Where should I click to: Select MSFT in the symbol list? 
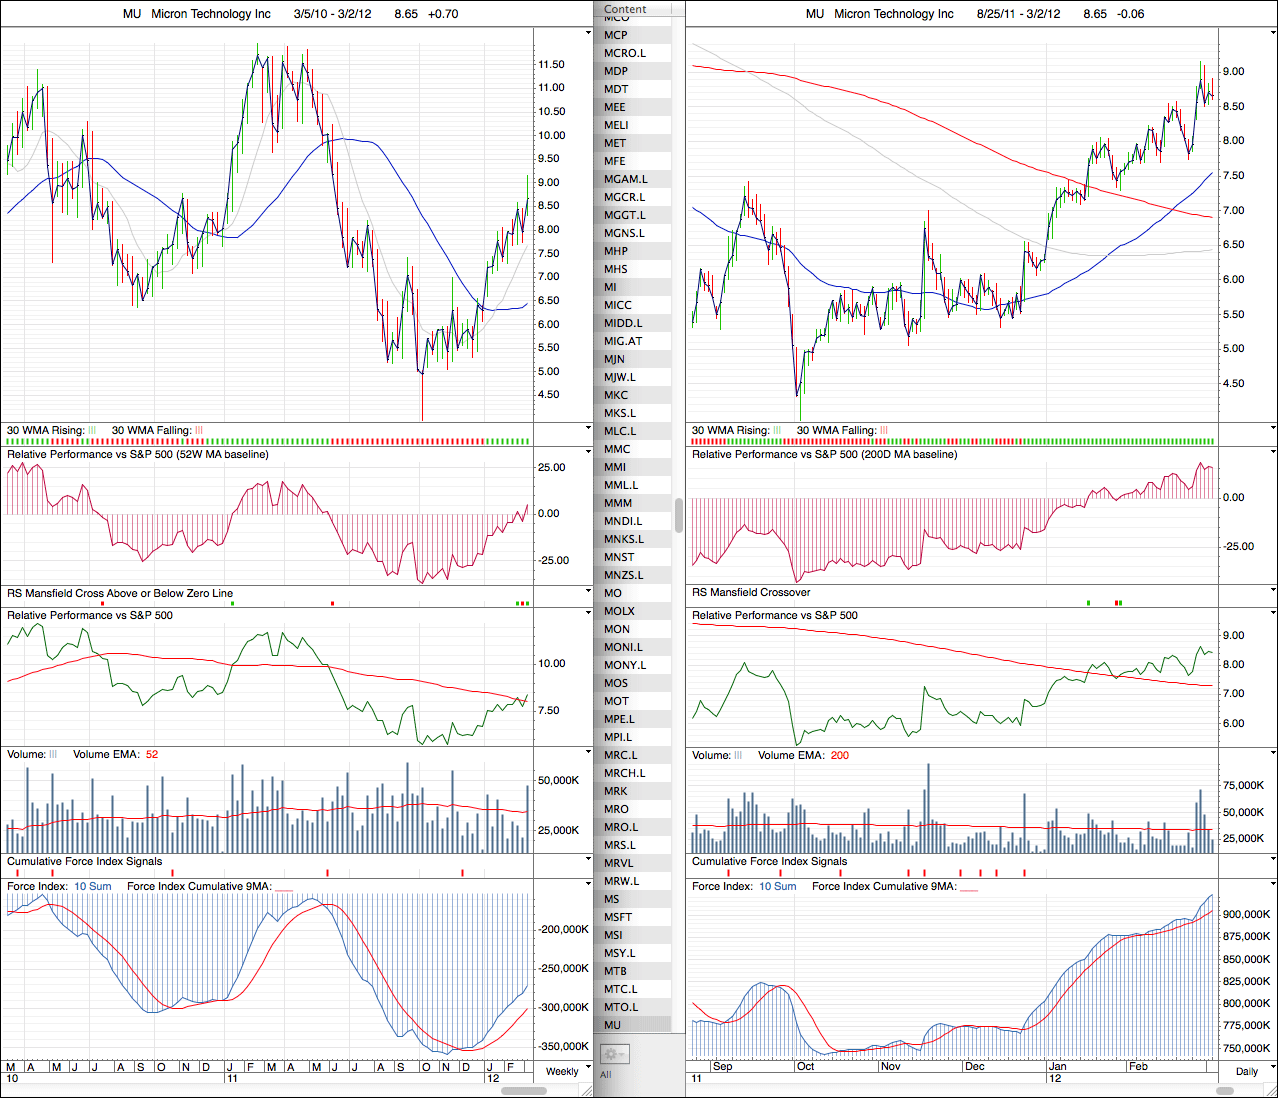coord(618,917)
